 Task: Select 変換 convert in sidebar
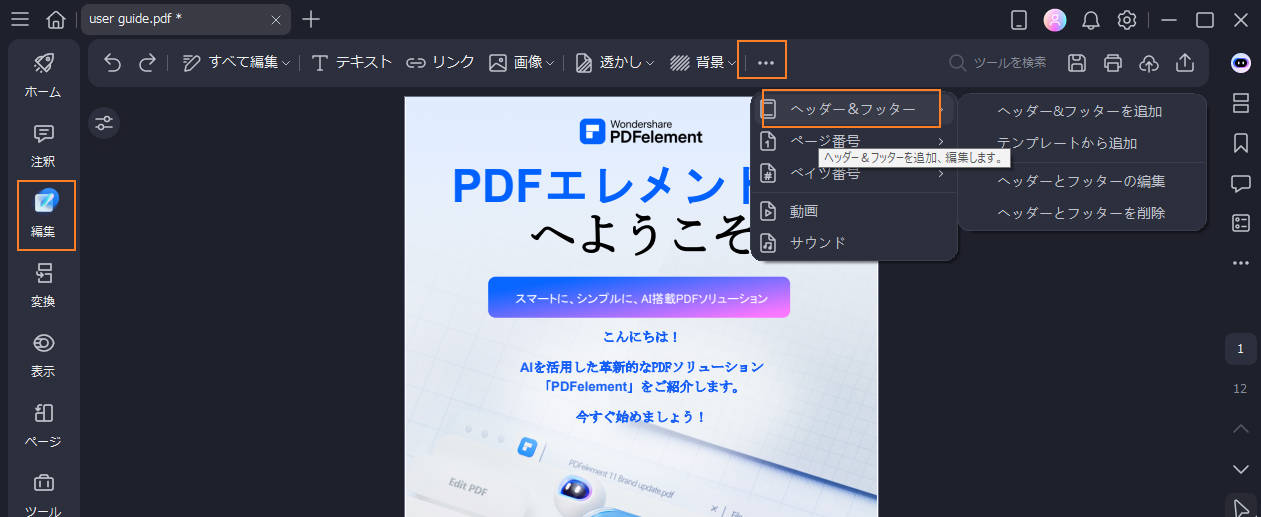coord(43,285)
